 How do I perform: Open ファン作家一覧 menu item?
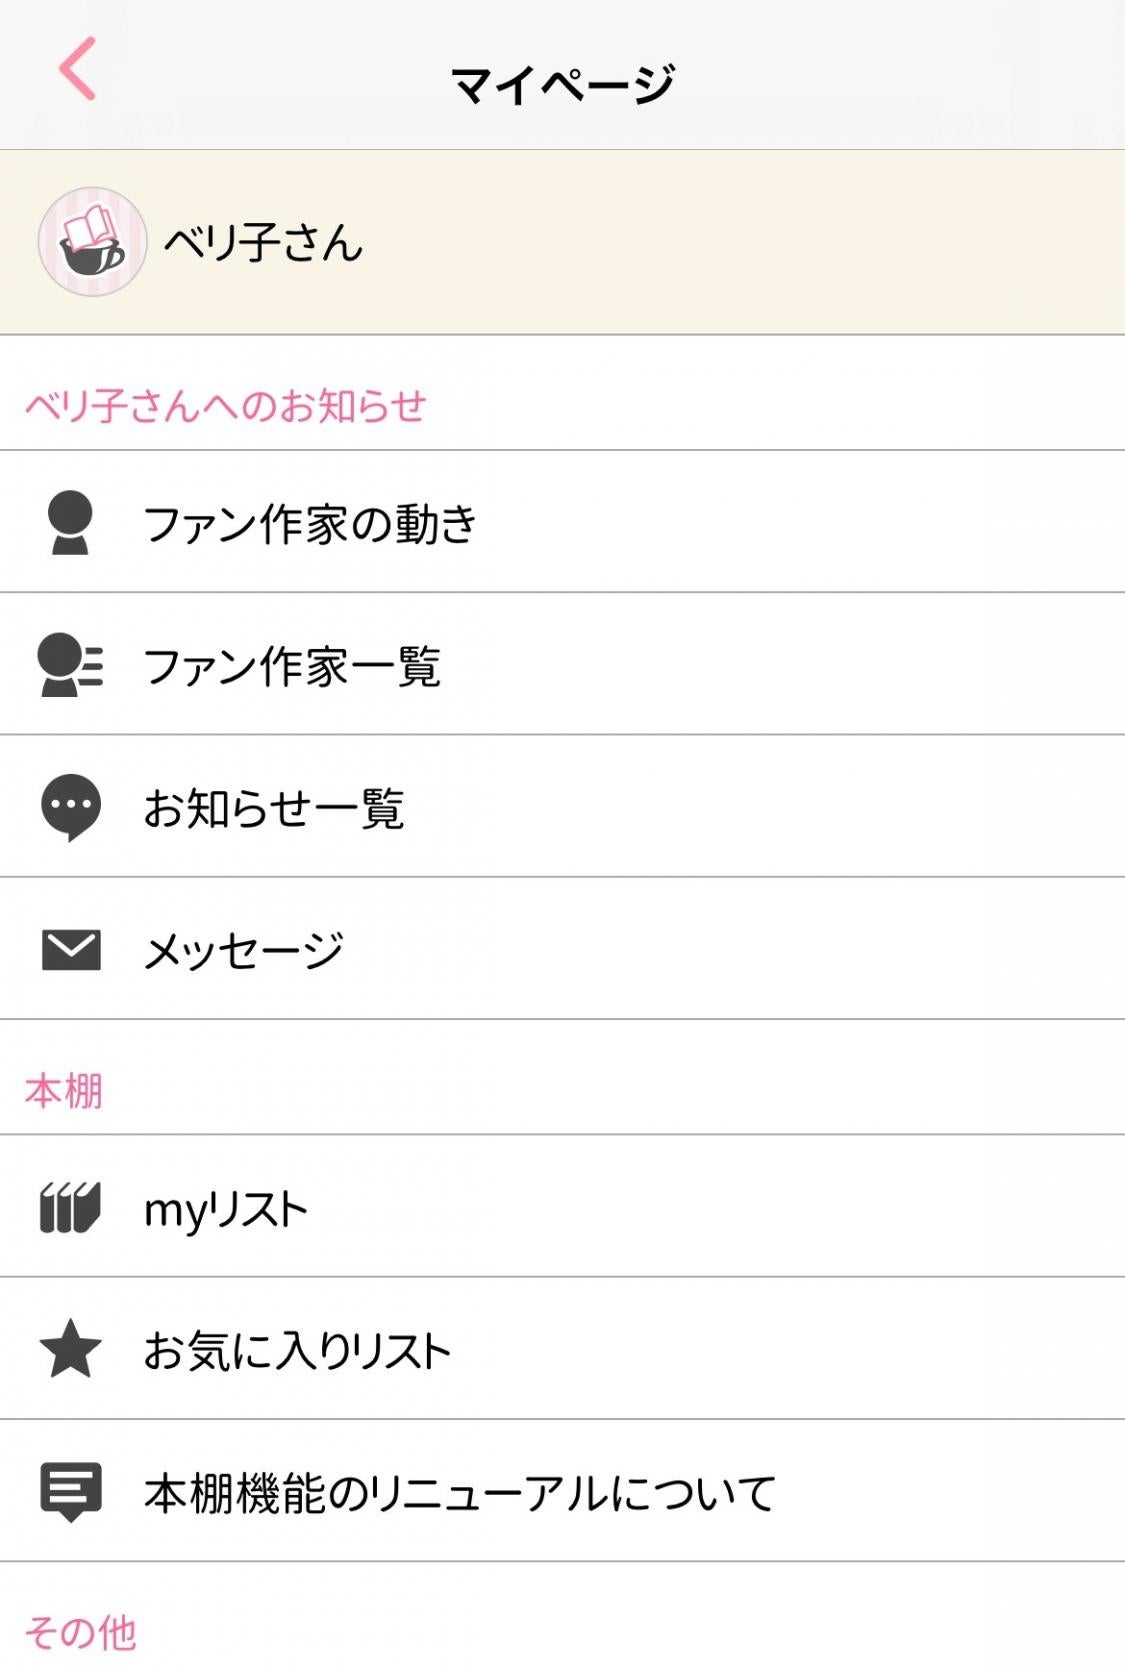coord(292,666)
